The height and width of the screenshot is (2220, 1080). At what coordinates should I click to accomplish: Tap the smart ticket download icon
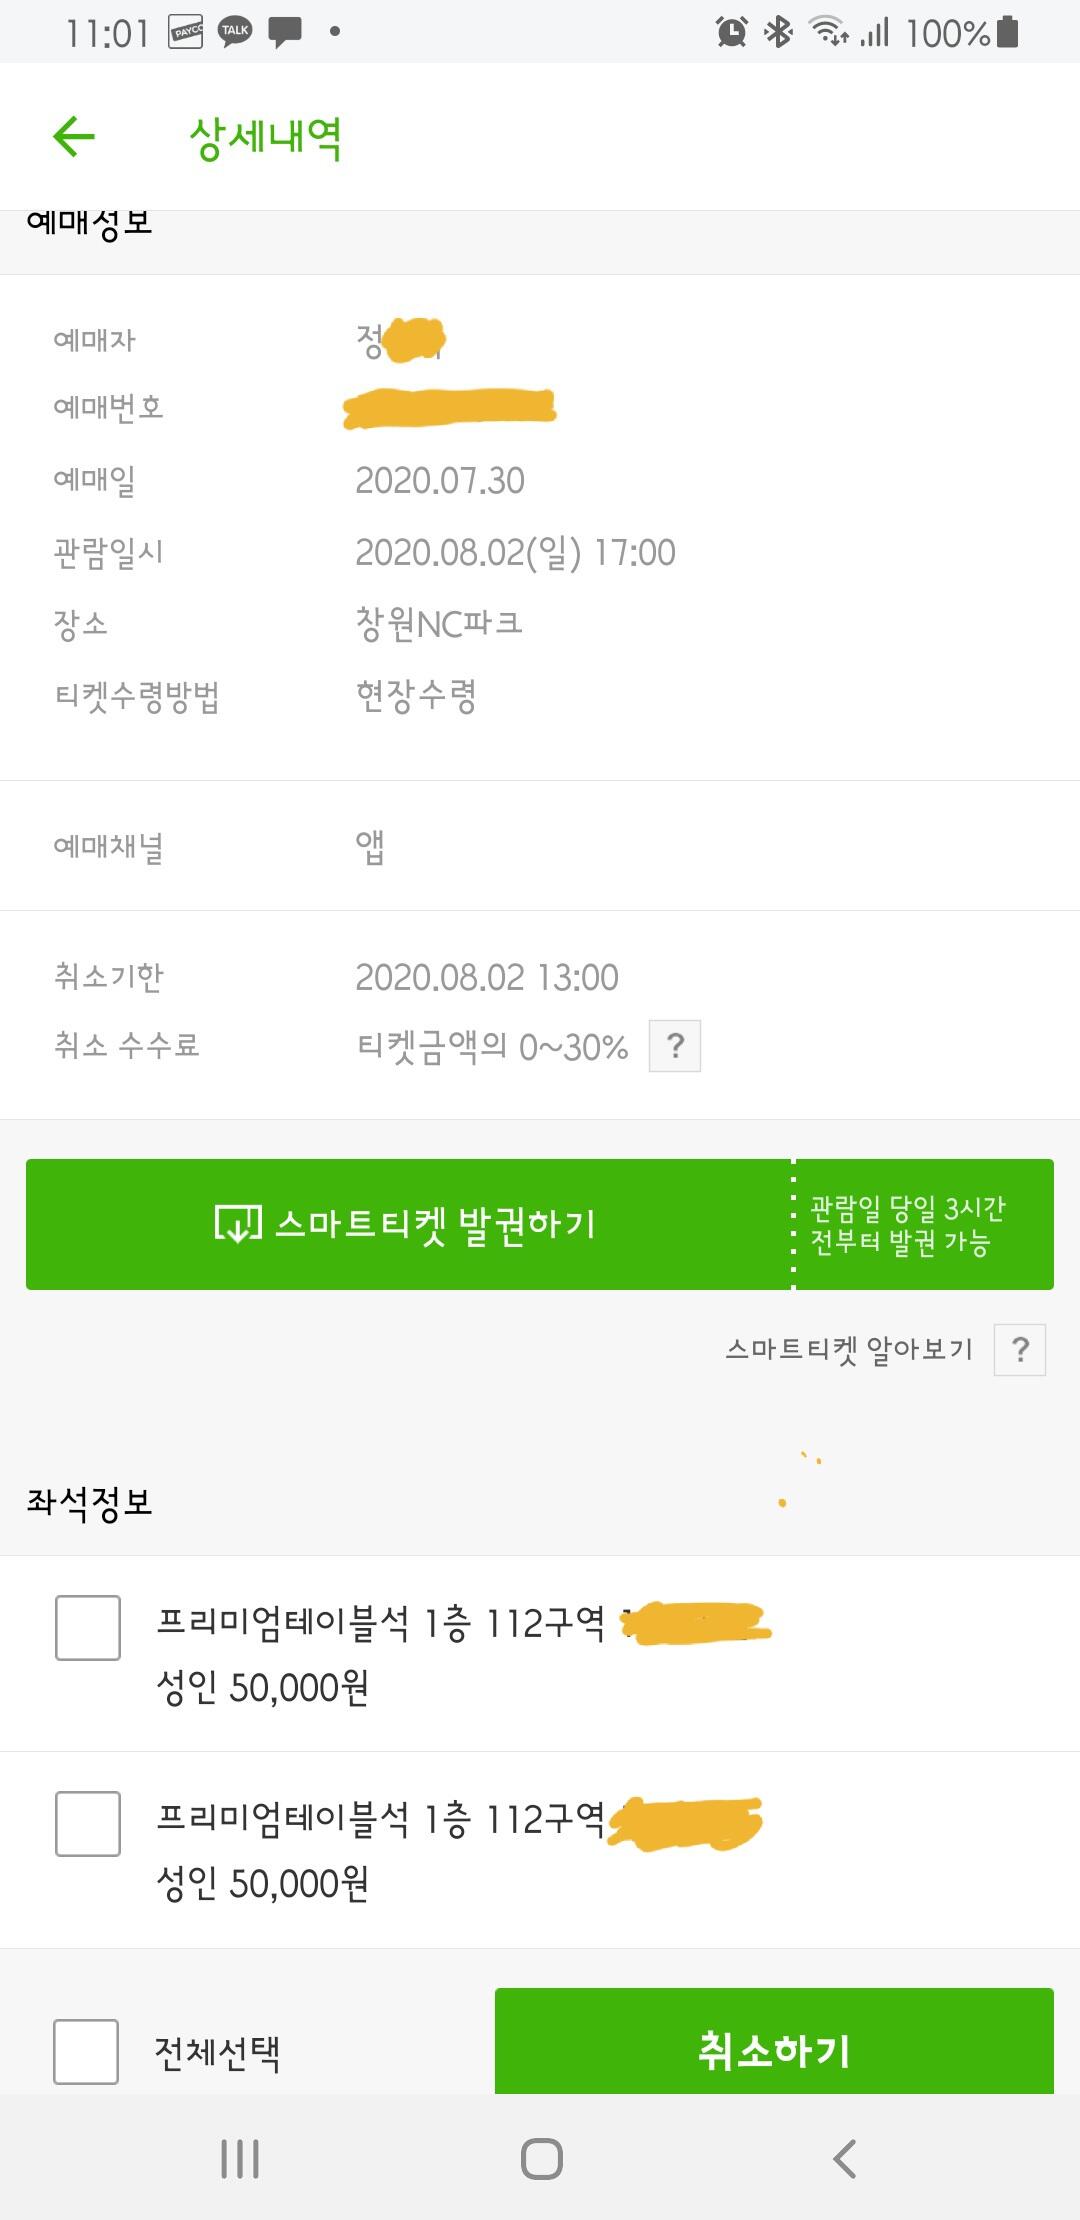point(238,1224)
